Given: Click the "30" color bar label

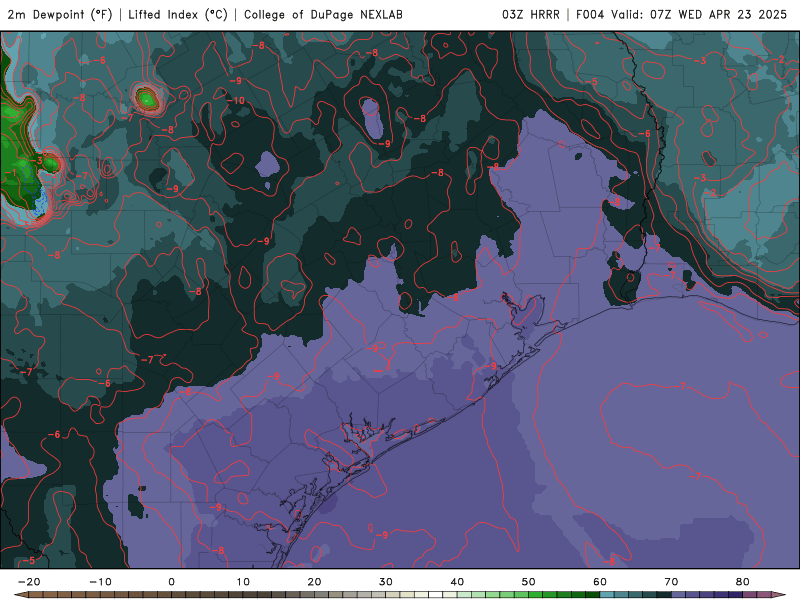Looking at the screenshot, I should tap(386, 582).
